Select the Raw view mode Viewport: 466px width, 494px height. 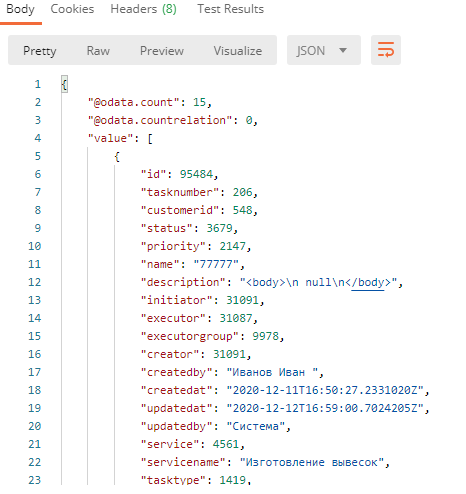tap(98, 51)
